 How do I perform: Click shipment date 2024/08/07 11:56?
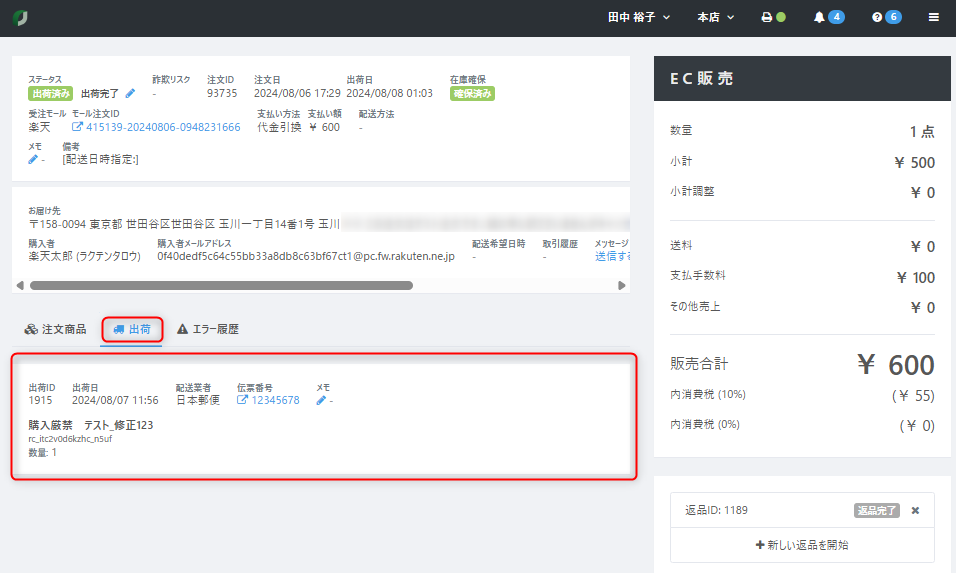point(115,400)
